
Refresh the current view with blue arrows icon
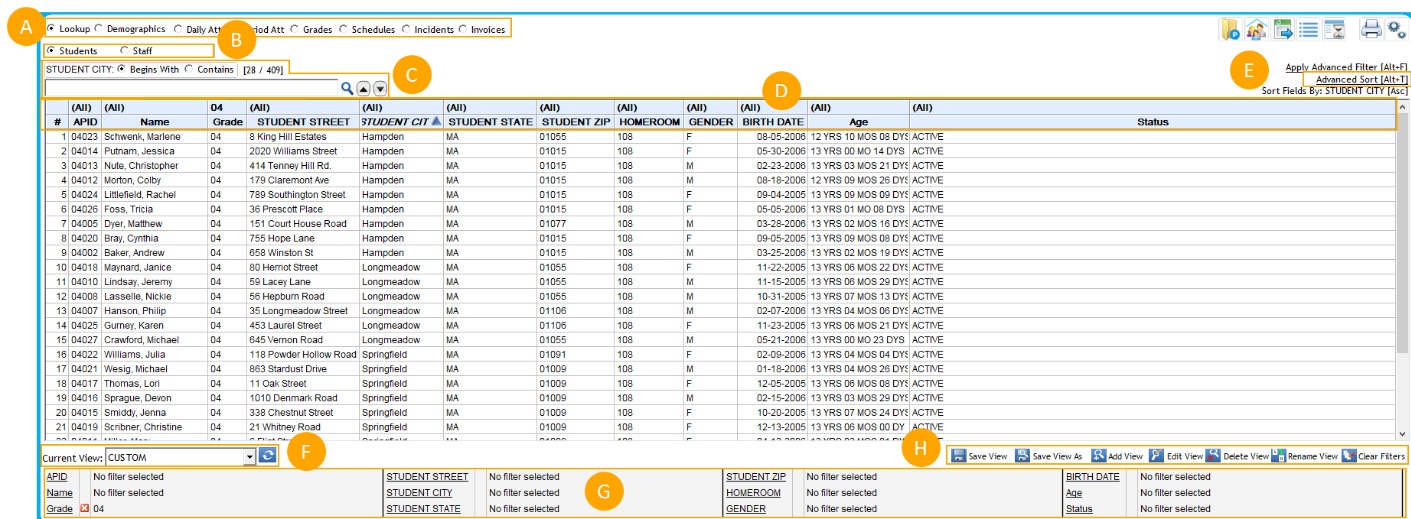tap(267, 455)
